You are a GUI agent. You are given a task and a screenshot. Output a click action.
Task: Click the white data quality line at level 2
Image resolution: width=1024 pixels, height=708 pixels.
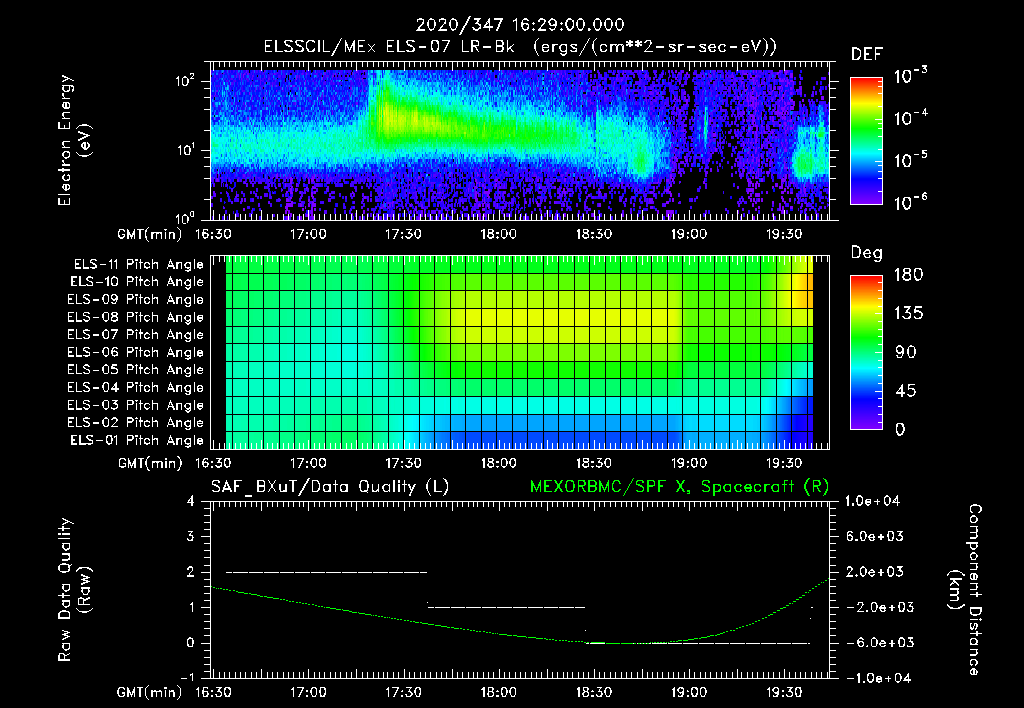point(327,572)
